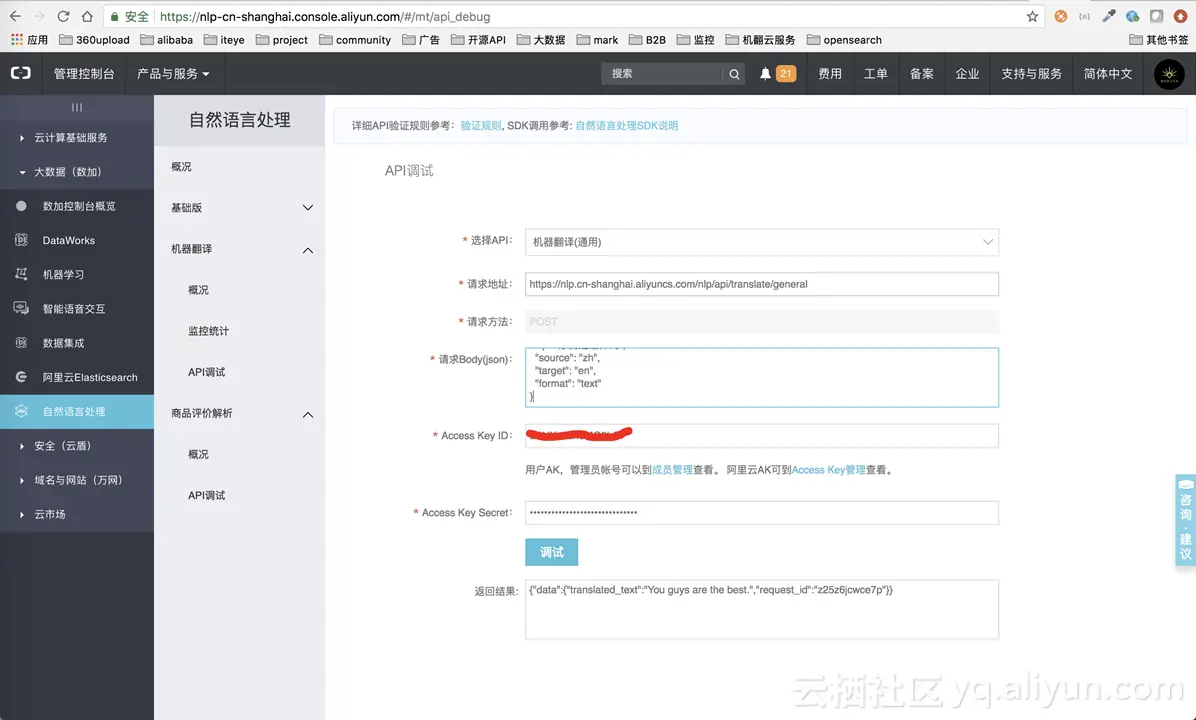Image resolution: width=1196 pixels, height=720 pixels.
Task: Click the search magnifier icon
Action: coord(734,74)
